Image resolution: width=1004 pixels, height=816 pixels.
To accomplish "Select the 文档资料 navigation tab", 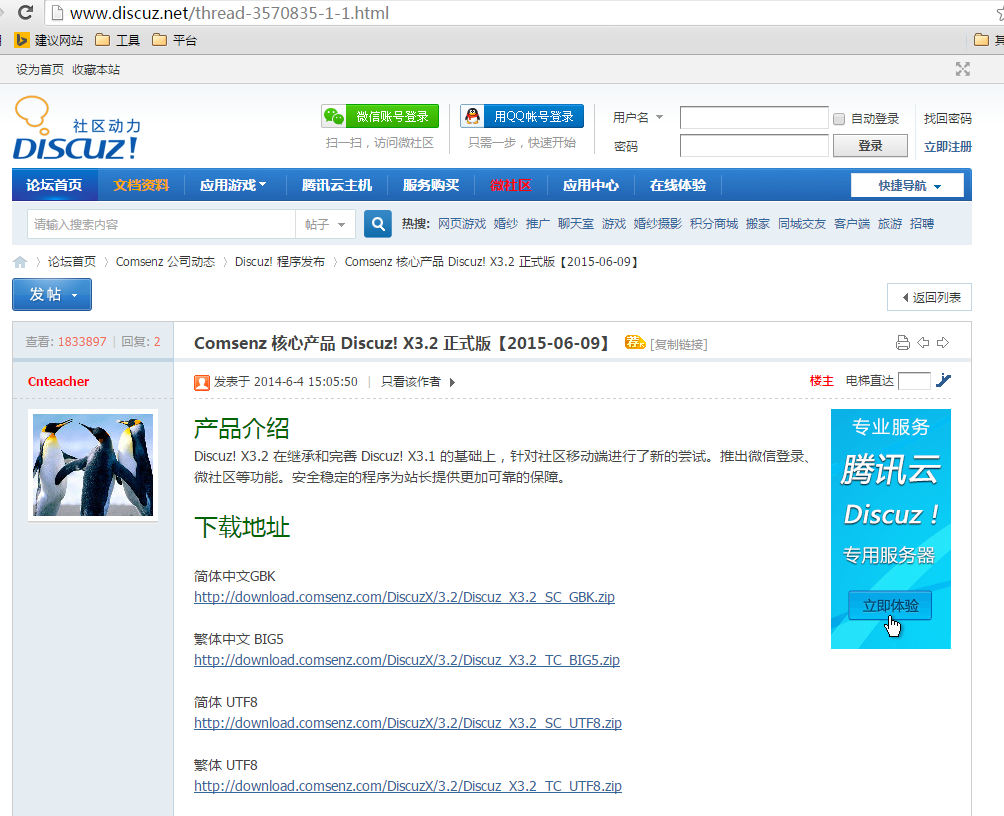I will (141, 185).
